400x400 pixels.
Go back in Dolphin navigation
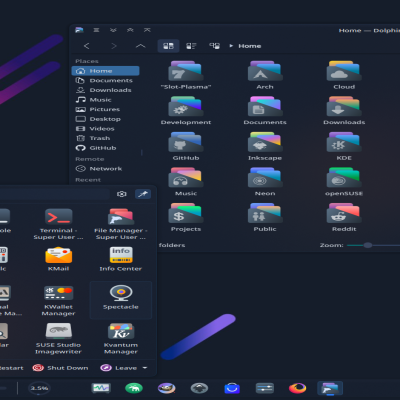(87, 46)
